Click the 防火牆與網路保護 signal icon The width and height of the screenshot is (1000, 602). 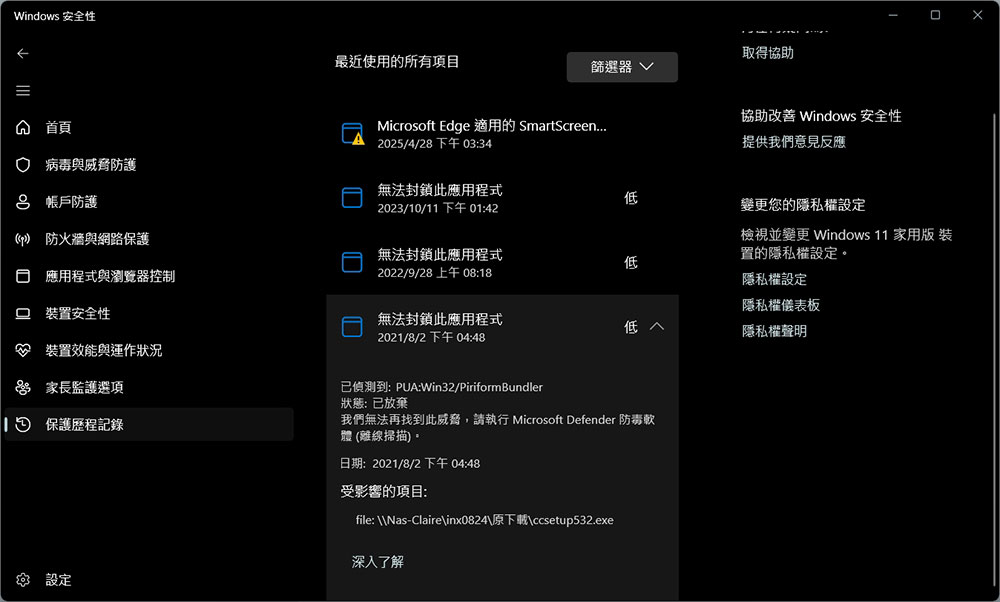23,239
